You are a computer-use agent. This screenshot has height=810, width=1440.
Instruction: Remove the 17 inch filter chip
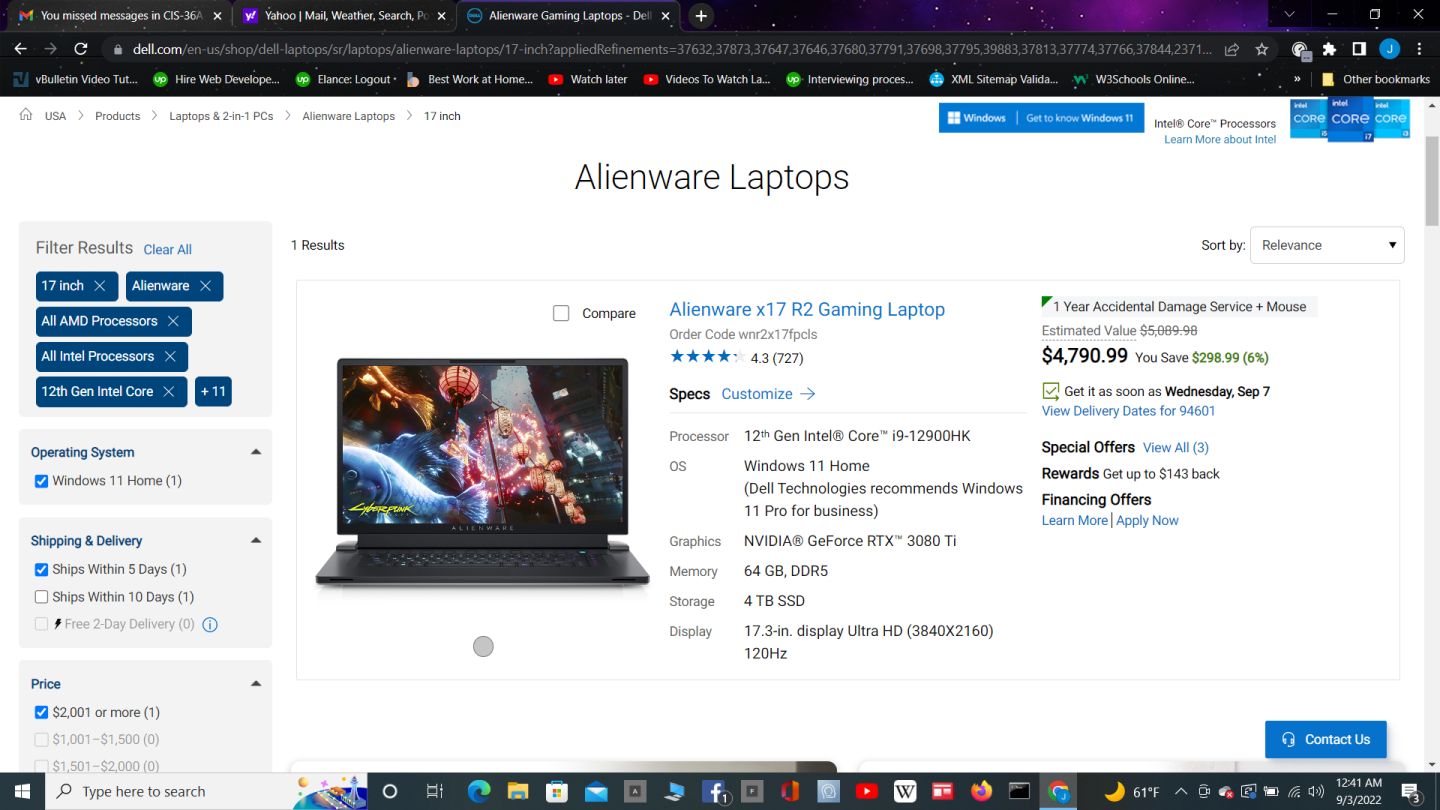pyautogui.click(x=100, y=286)
